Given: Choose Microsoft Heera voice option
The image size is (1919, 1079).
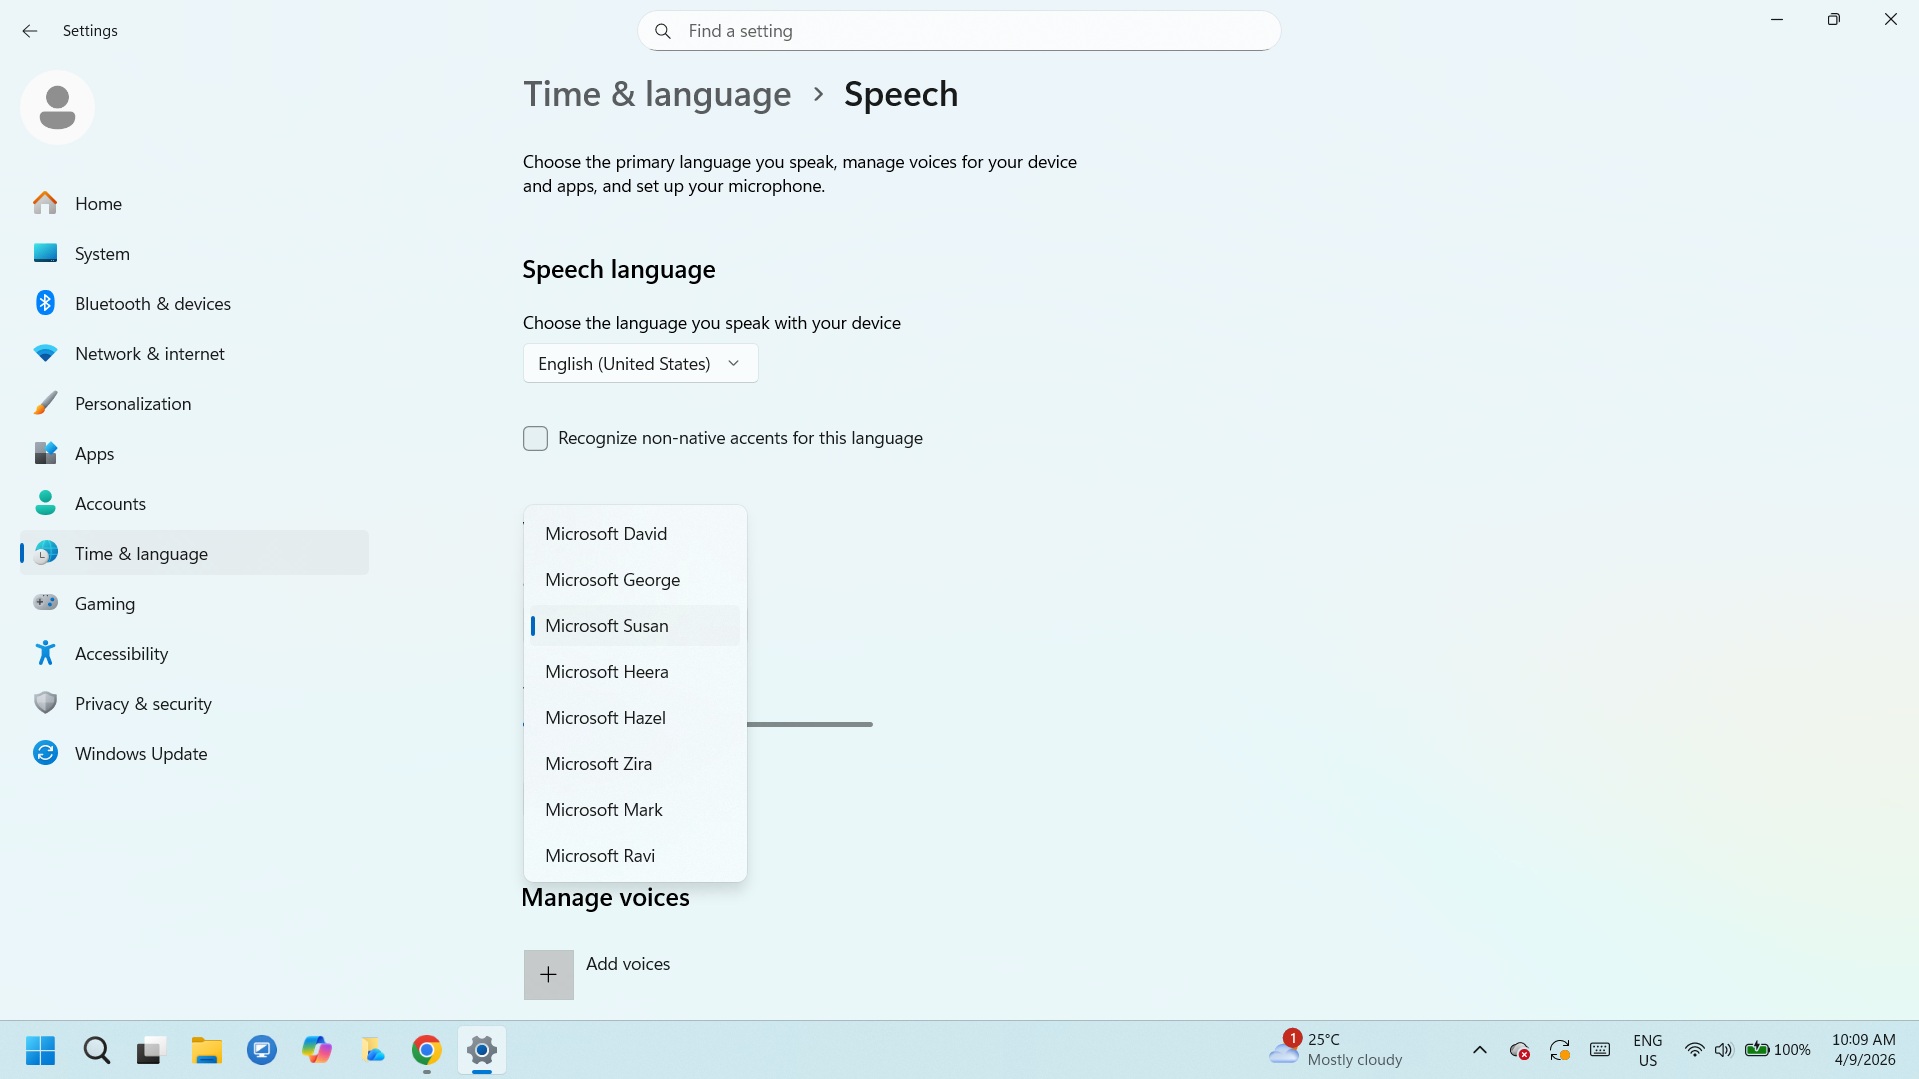Looking at the screenshot, I should point(606,671).
